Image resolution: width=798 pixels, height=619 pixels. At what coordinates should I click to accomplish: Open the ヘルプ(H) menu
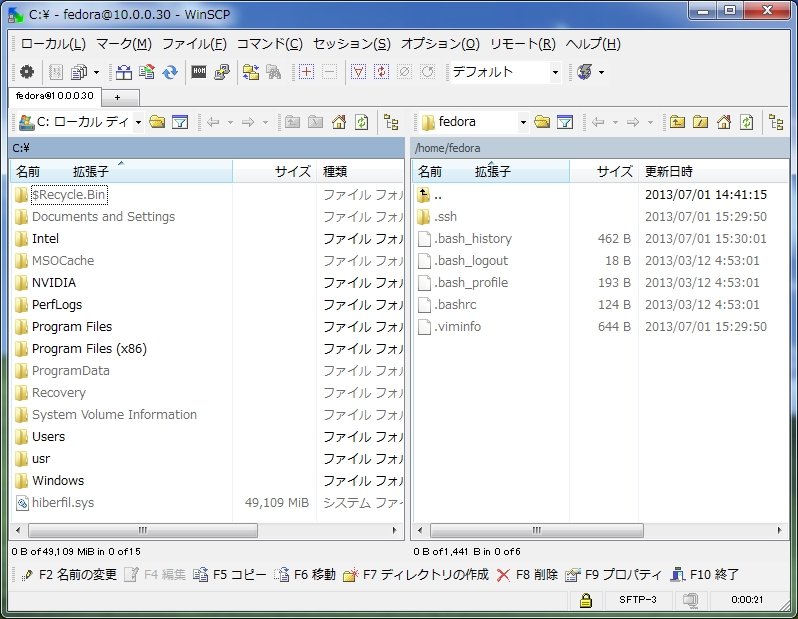point(593,44)
